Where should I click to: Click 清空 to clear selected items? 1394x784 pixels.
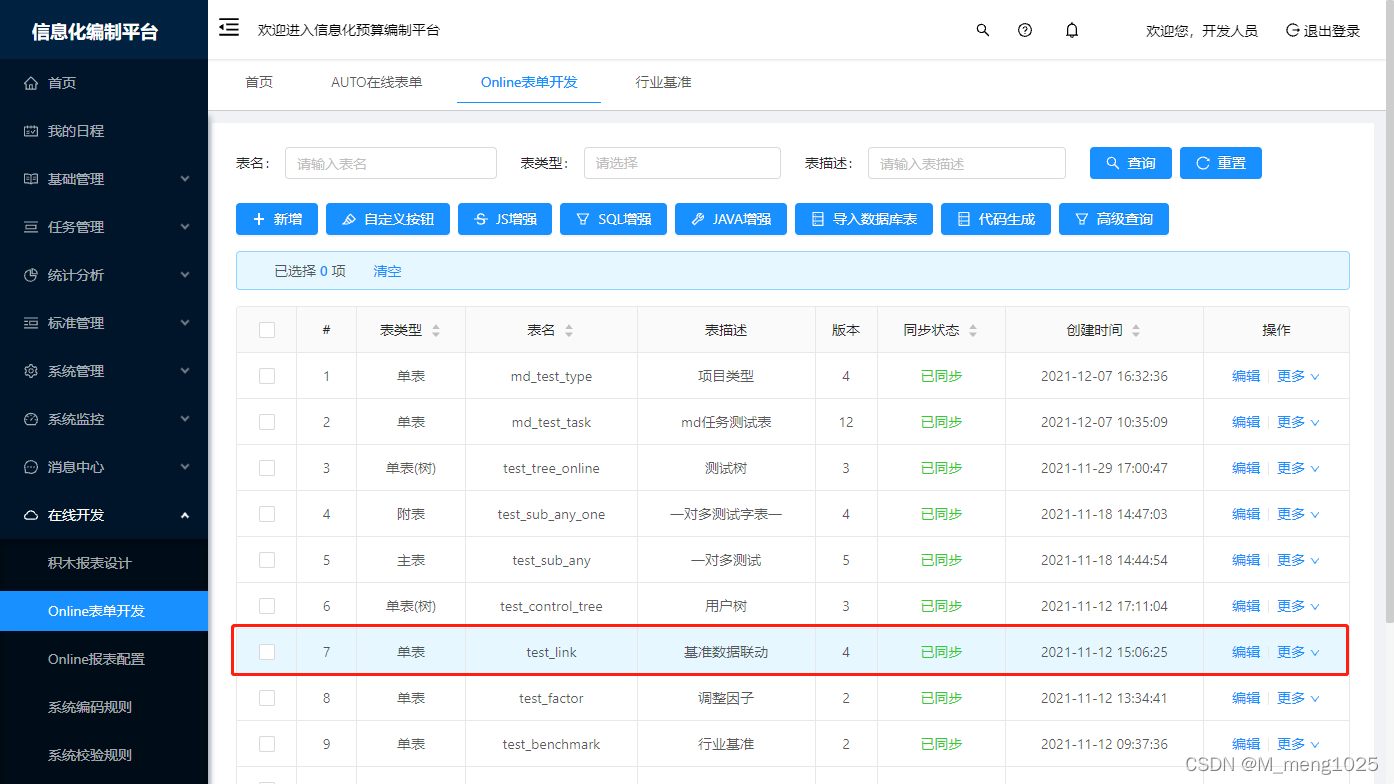point(387,270)
